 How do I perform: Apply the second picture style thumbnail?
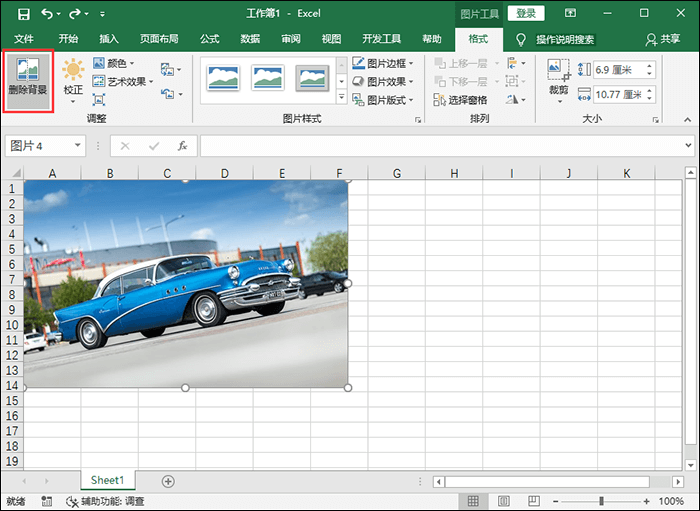pyautogui.click(x=267, y=78)
